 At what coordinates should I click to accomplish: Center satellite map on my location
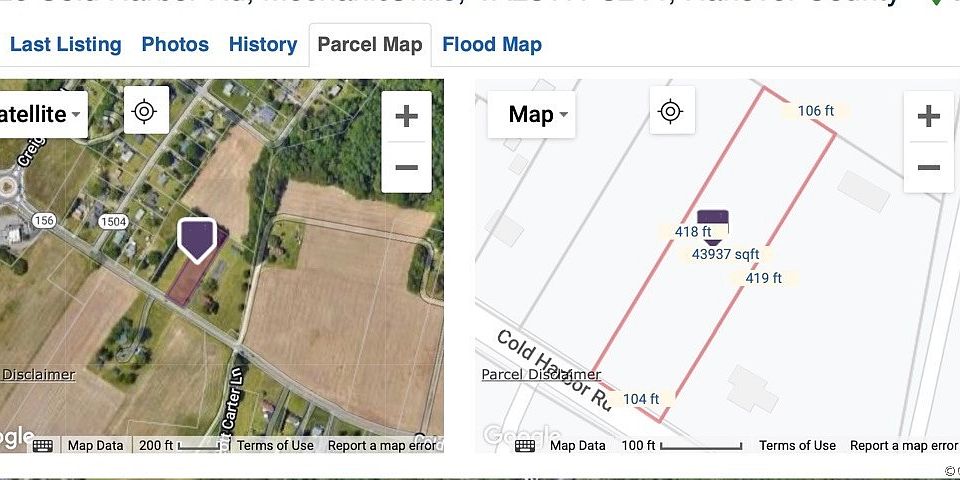click(145, 111)
